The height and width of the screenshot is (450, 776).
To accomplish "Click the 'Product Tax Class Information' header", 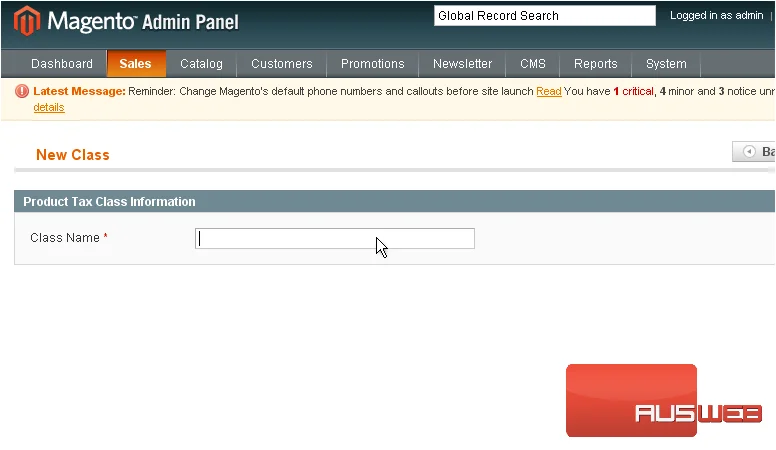I will pos(109,201).
